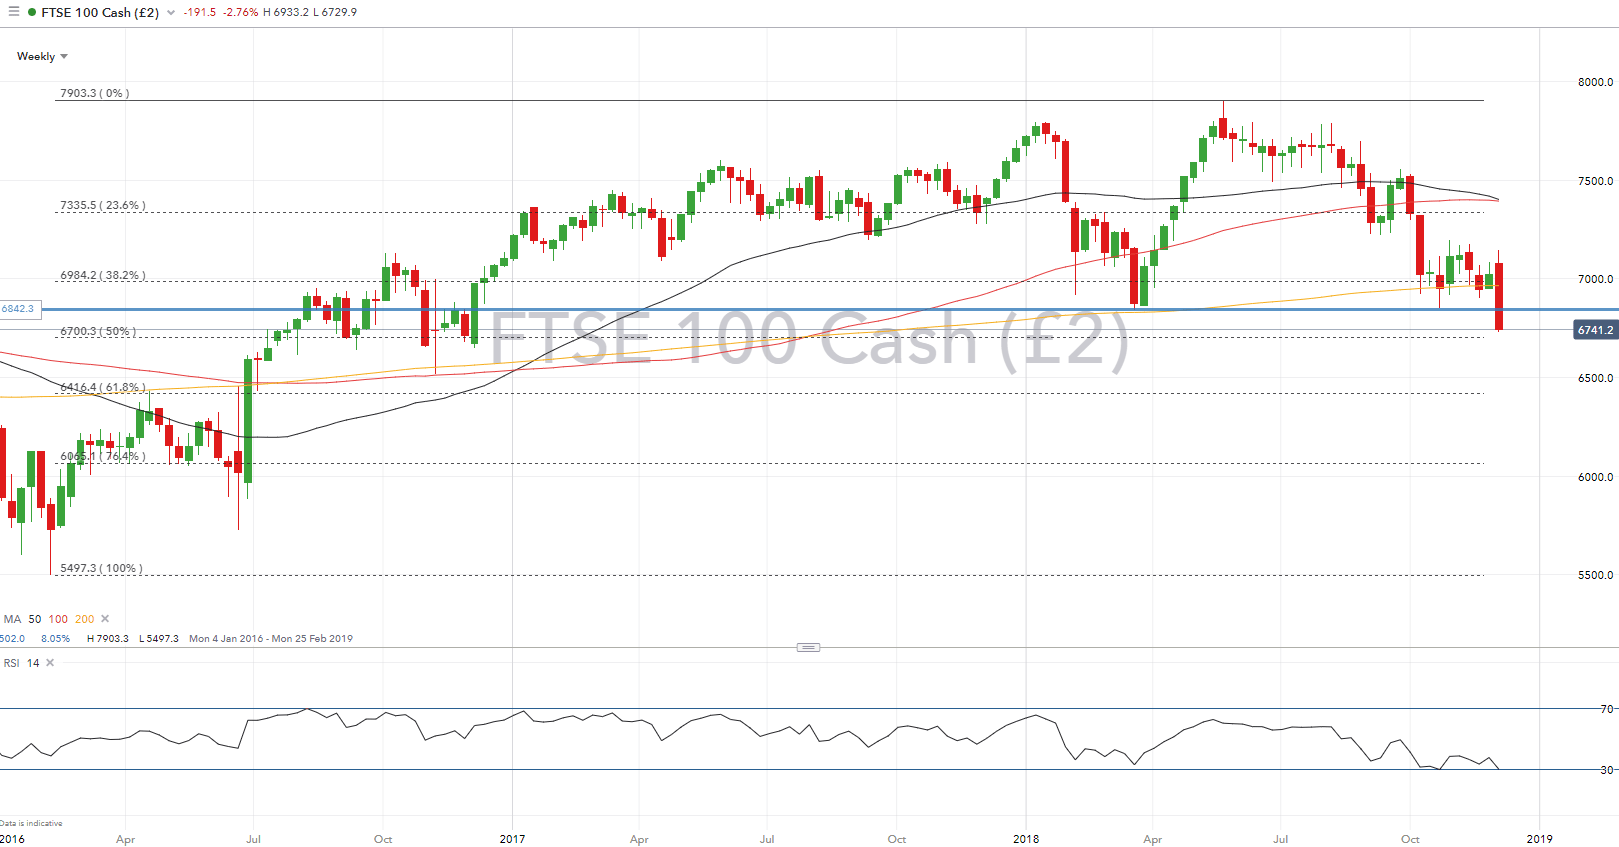The width and height of the screenshot is (1619, 847).
Task: Click the MA indicator name label
Action: coord(12,619)
